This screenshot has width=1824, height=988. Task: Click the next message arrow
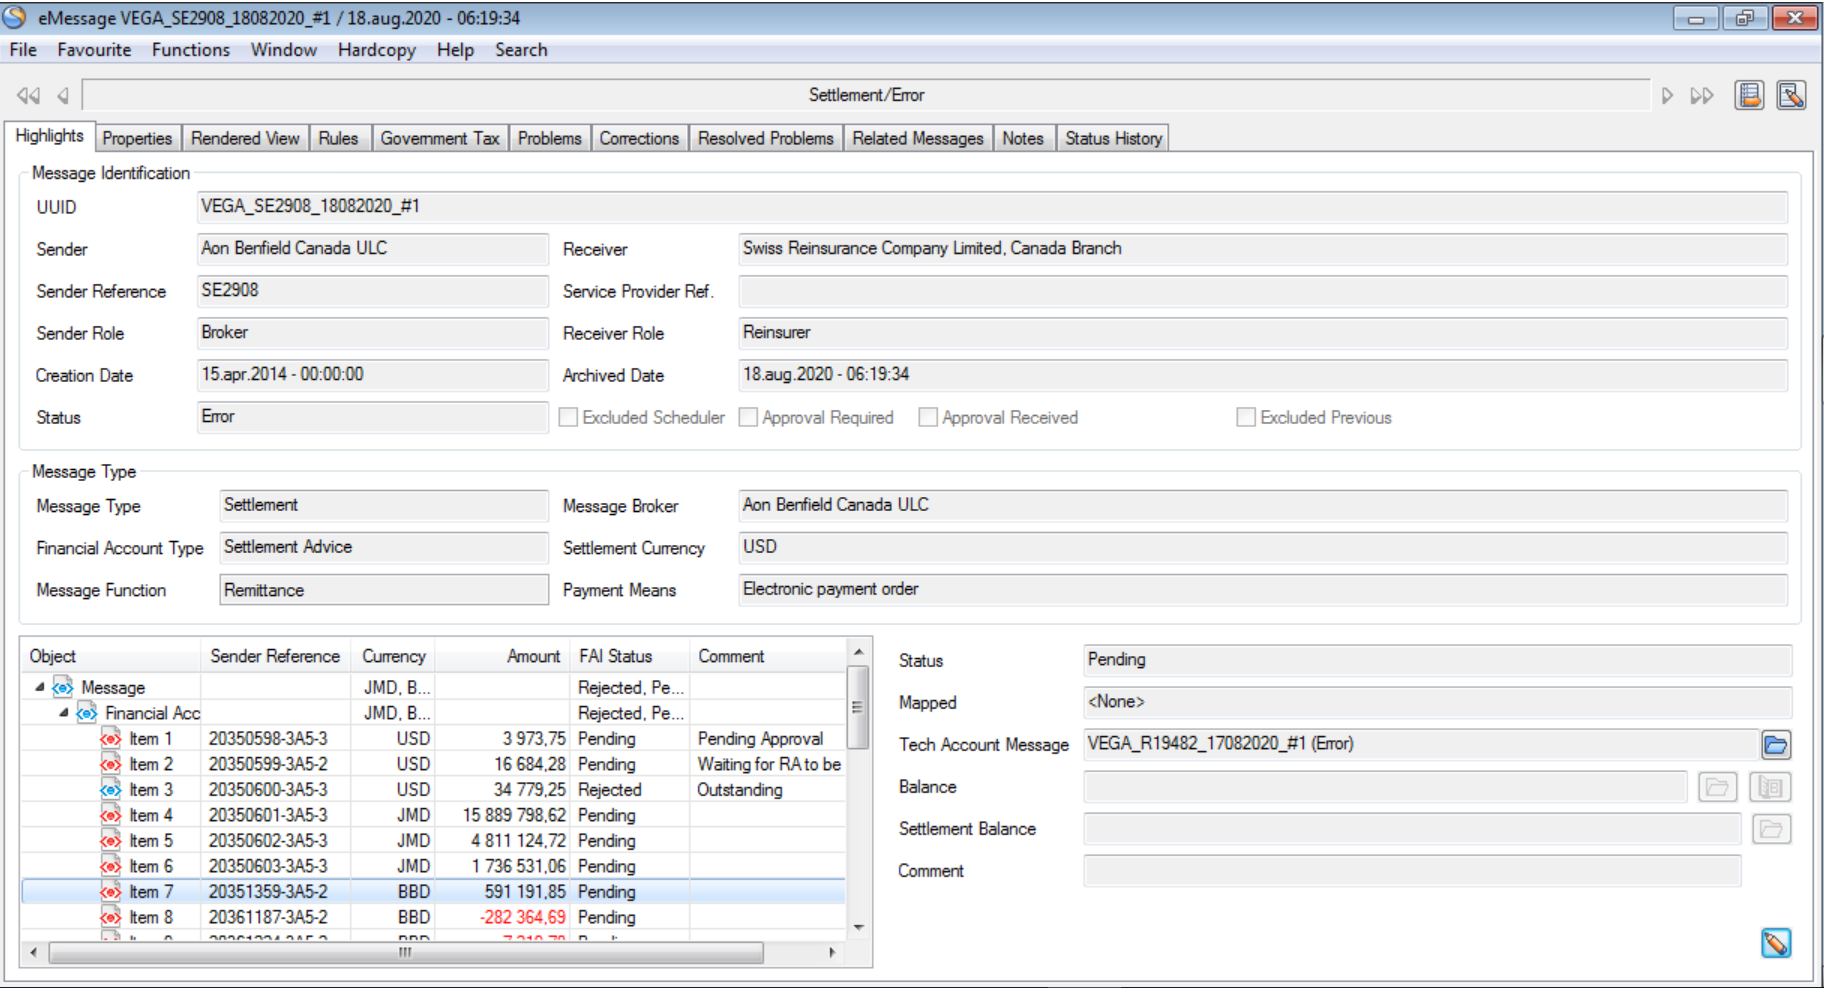tap(1667, 96)
